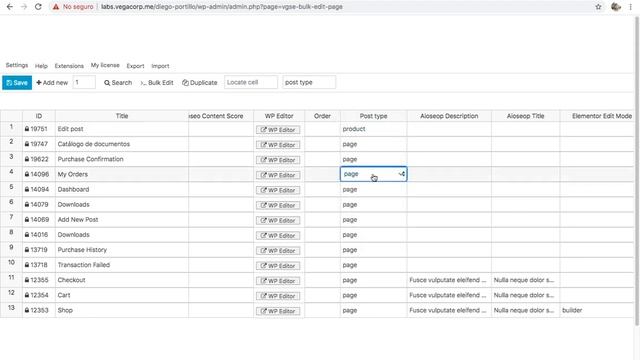Open Extensions menu
The image size is (640, 360).
[x=69, y=66]
